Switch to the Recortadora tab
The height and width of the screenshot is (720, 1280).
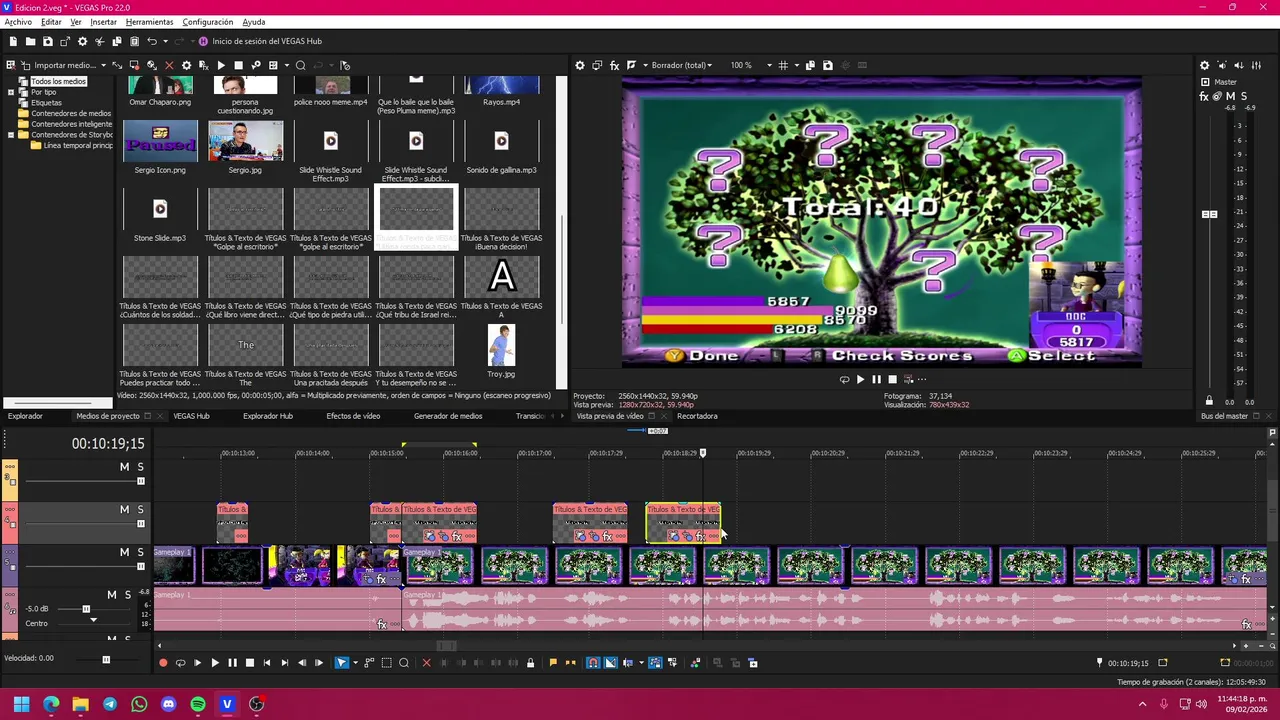tap(697, 416)
